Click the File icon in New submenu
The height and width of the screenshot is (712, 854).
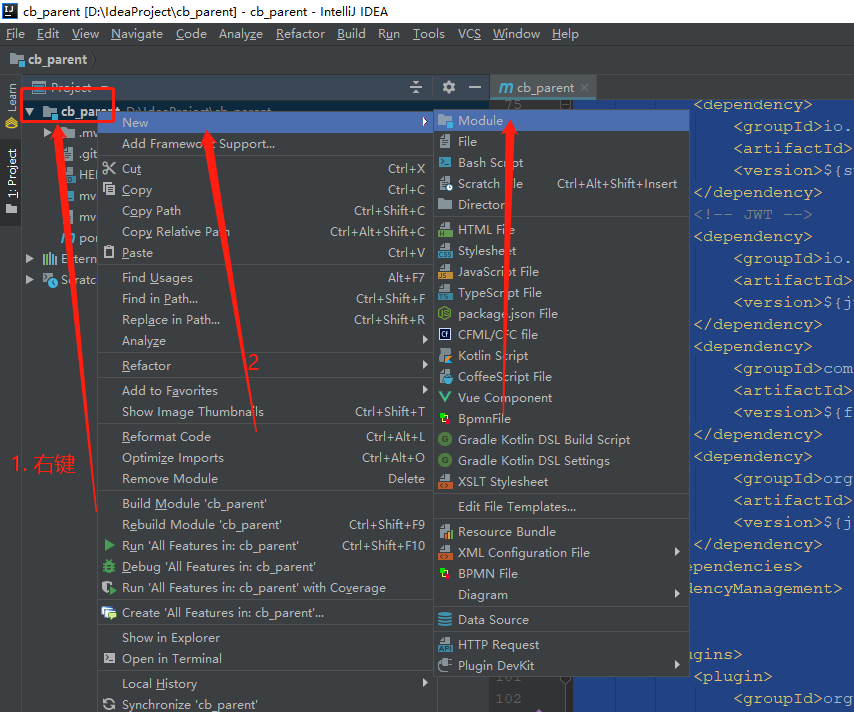click(445, 142)
